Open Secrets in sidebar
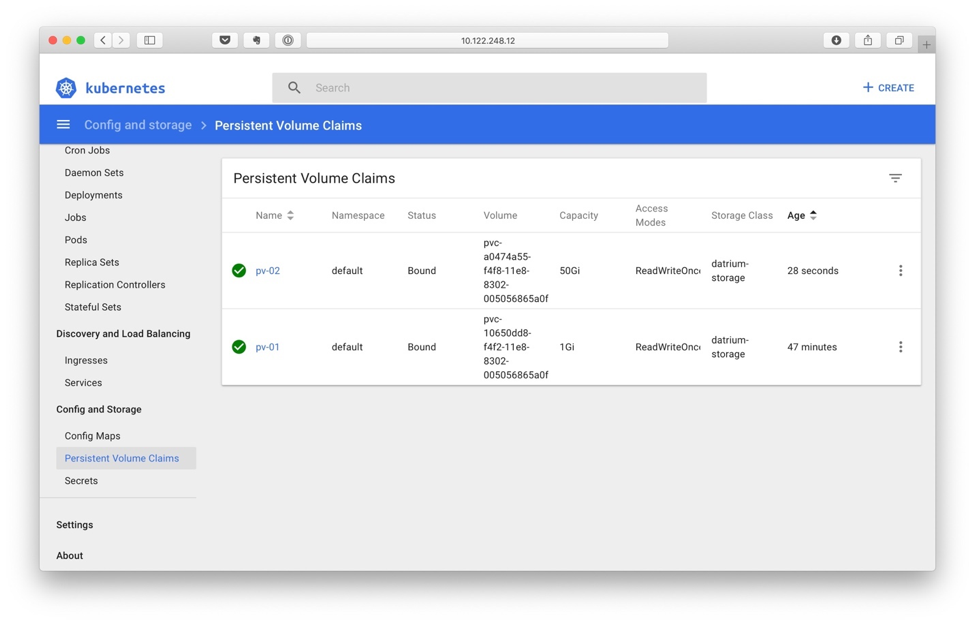The width and height of the screenshot is (974, 622). pos(81,481)
